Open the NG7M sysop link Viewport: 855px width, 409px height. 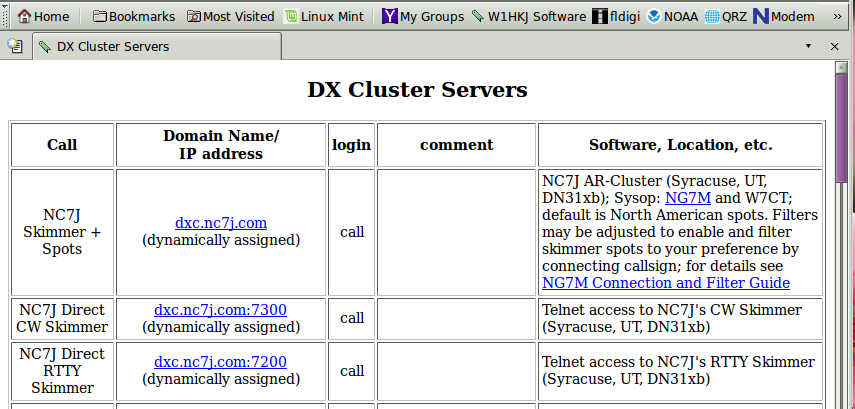(688, 197)
